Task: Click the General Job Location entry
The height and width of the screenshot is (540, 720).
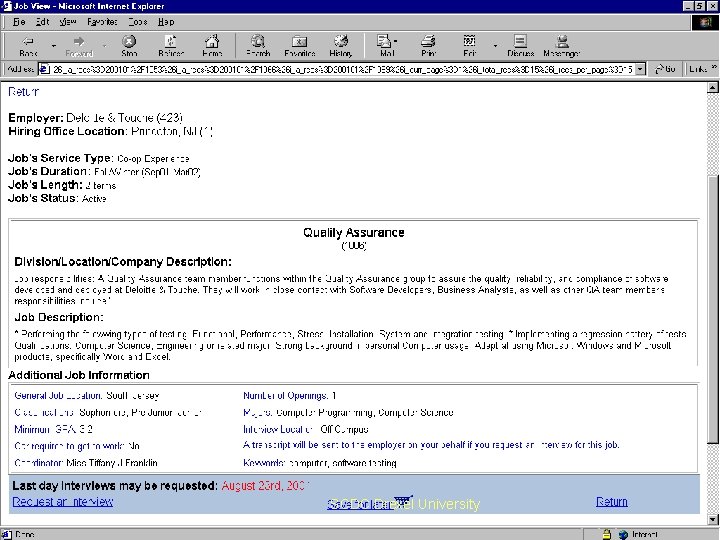Action: pos(87,395)
